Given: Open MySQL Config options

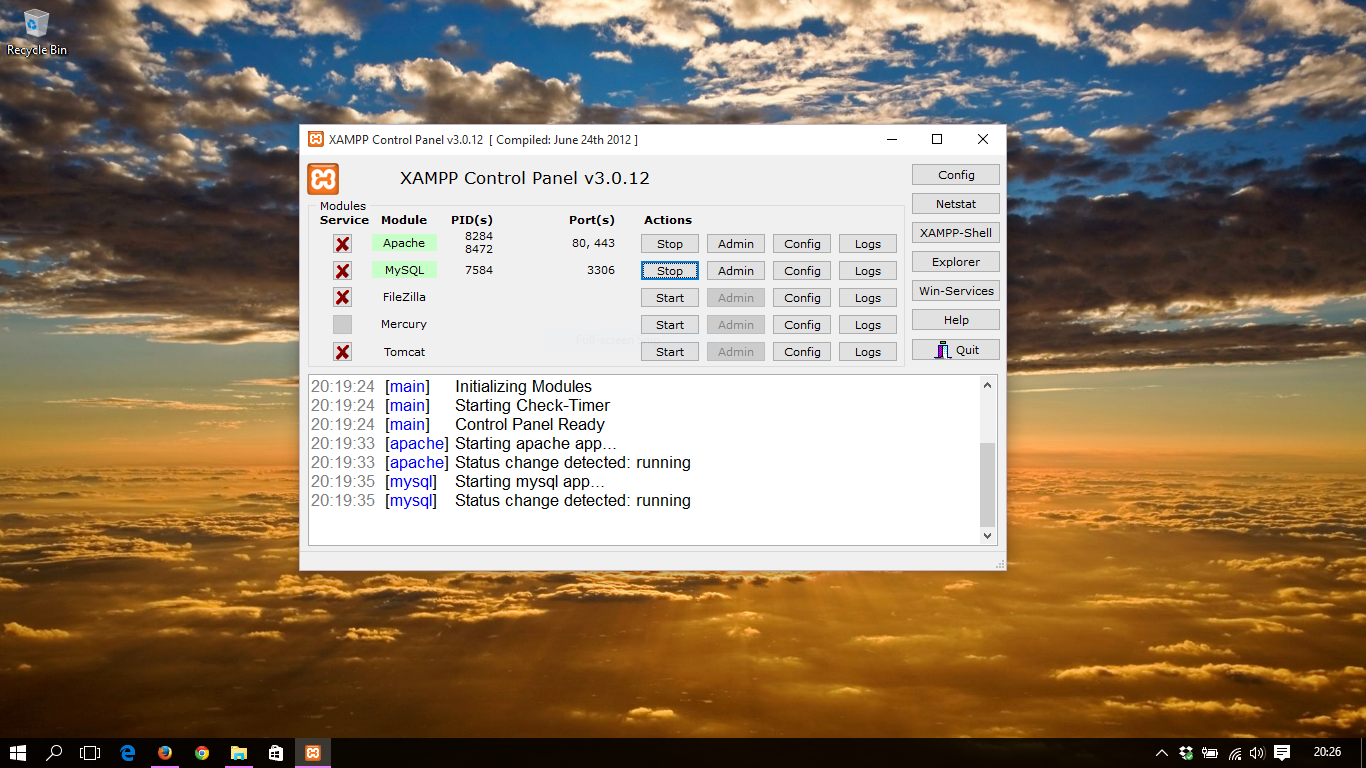Looking at the screenshot, I should pyautogui.click(x=802, y=271).
